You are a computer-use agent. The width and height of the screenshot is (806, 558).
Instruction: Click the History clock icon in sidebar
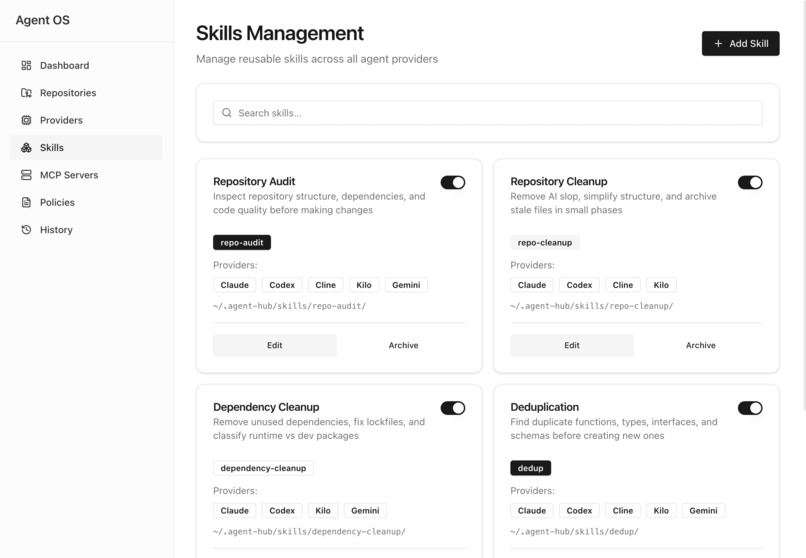click(x=26, y=230)
